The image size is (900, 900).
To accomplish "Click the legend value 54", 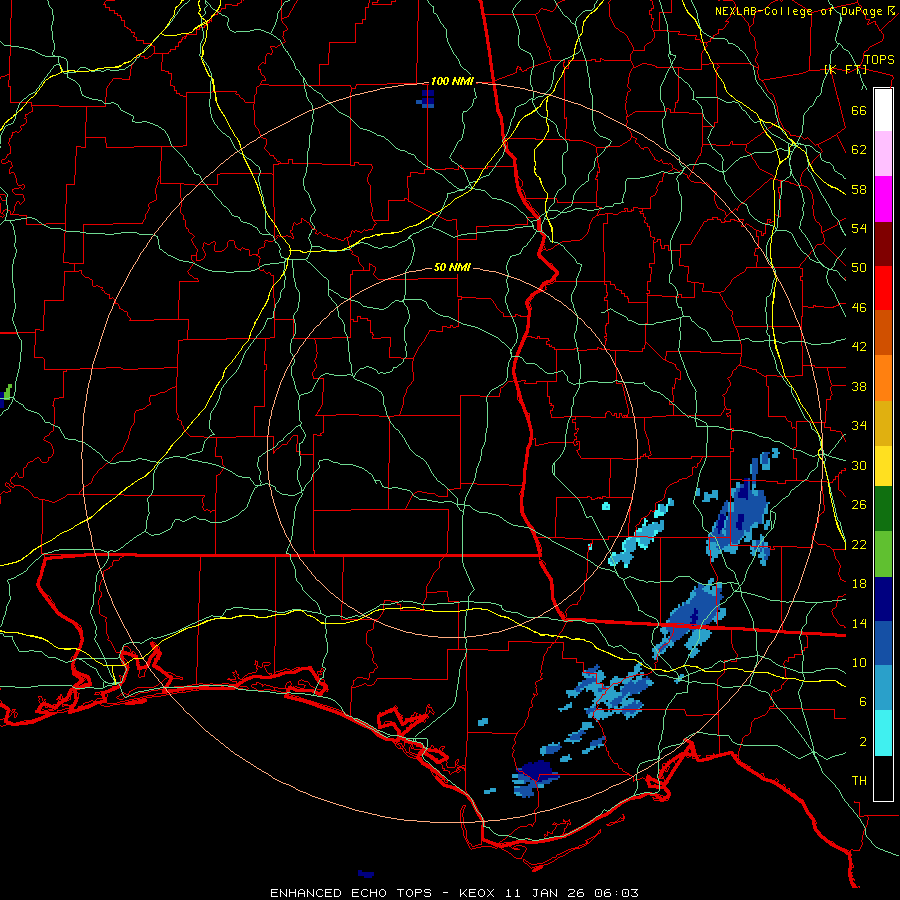I will coord(859,228).
